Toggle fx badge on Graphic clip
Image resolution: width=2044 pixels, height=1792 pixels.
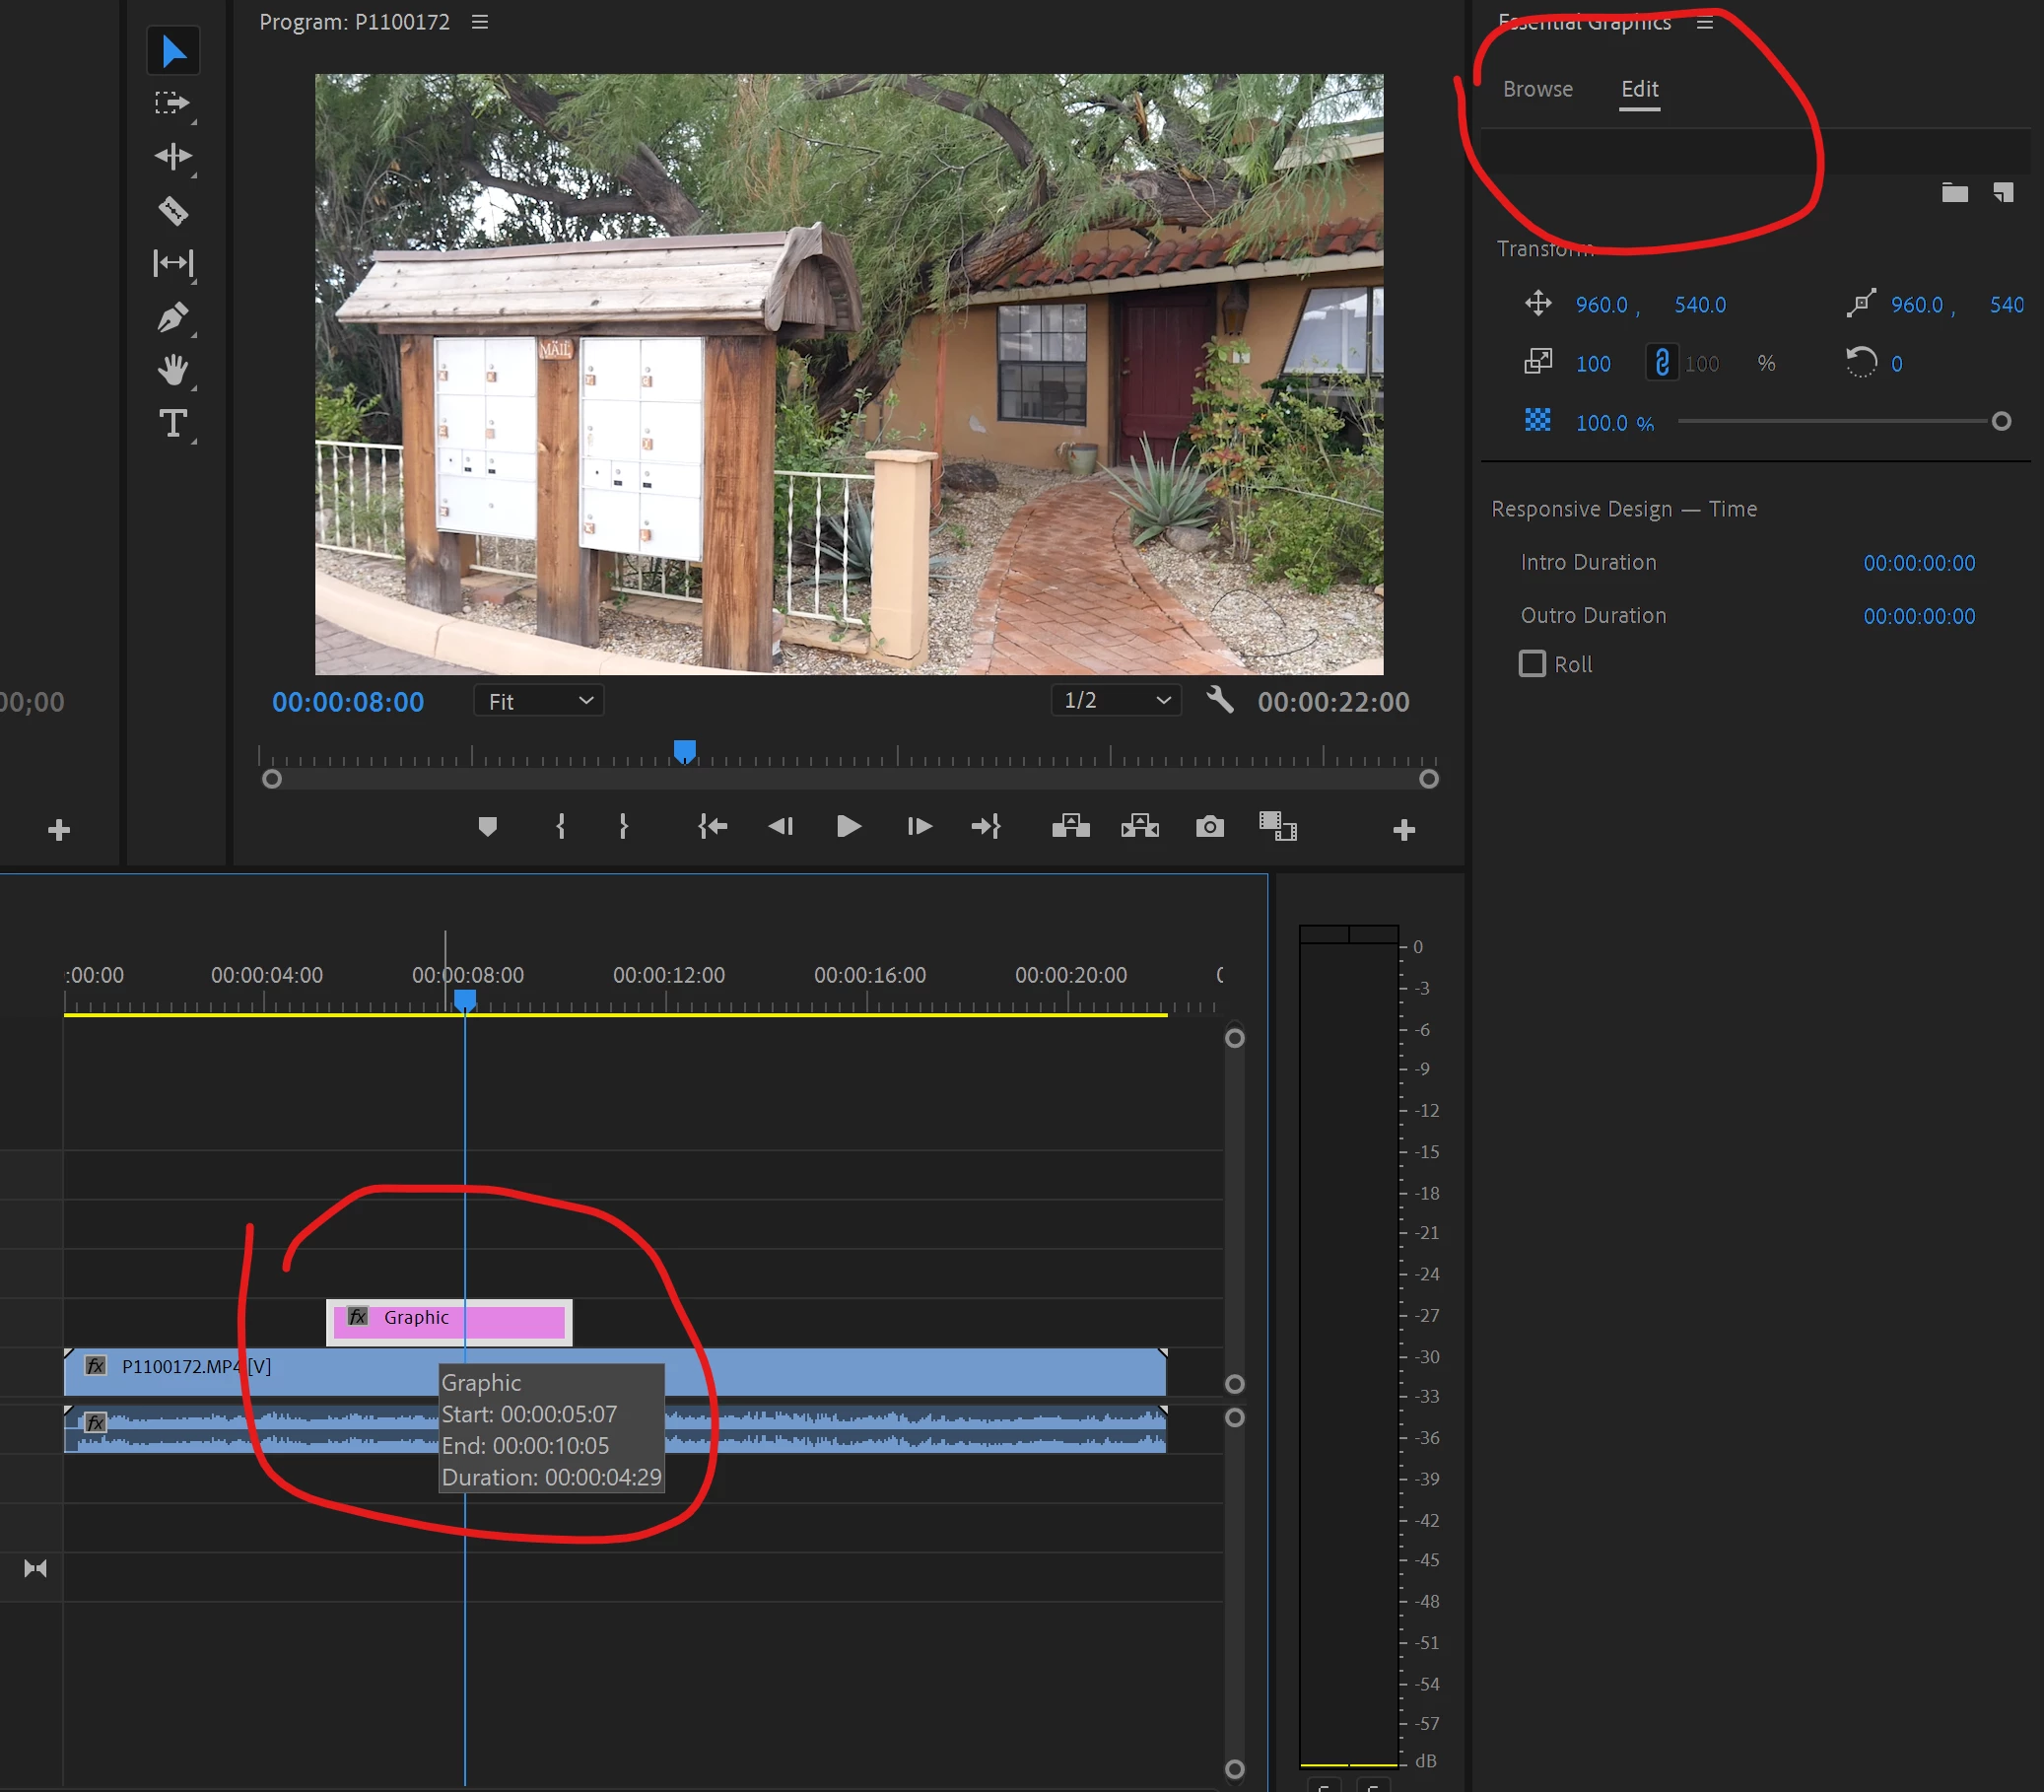click(357, 1317)
